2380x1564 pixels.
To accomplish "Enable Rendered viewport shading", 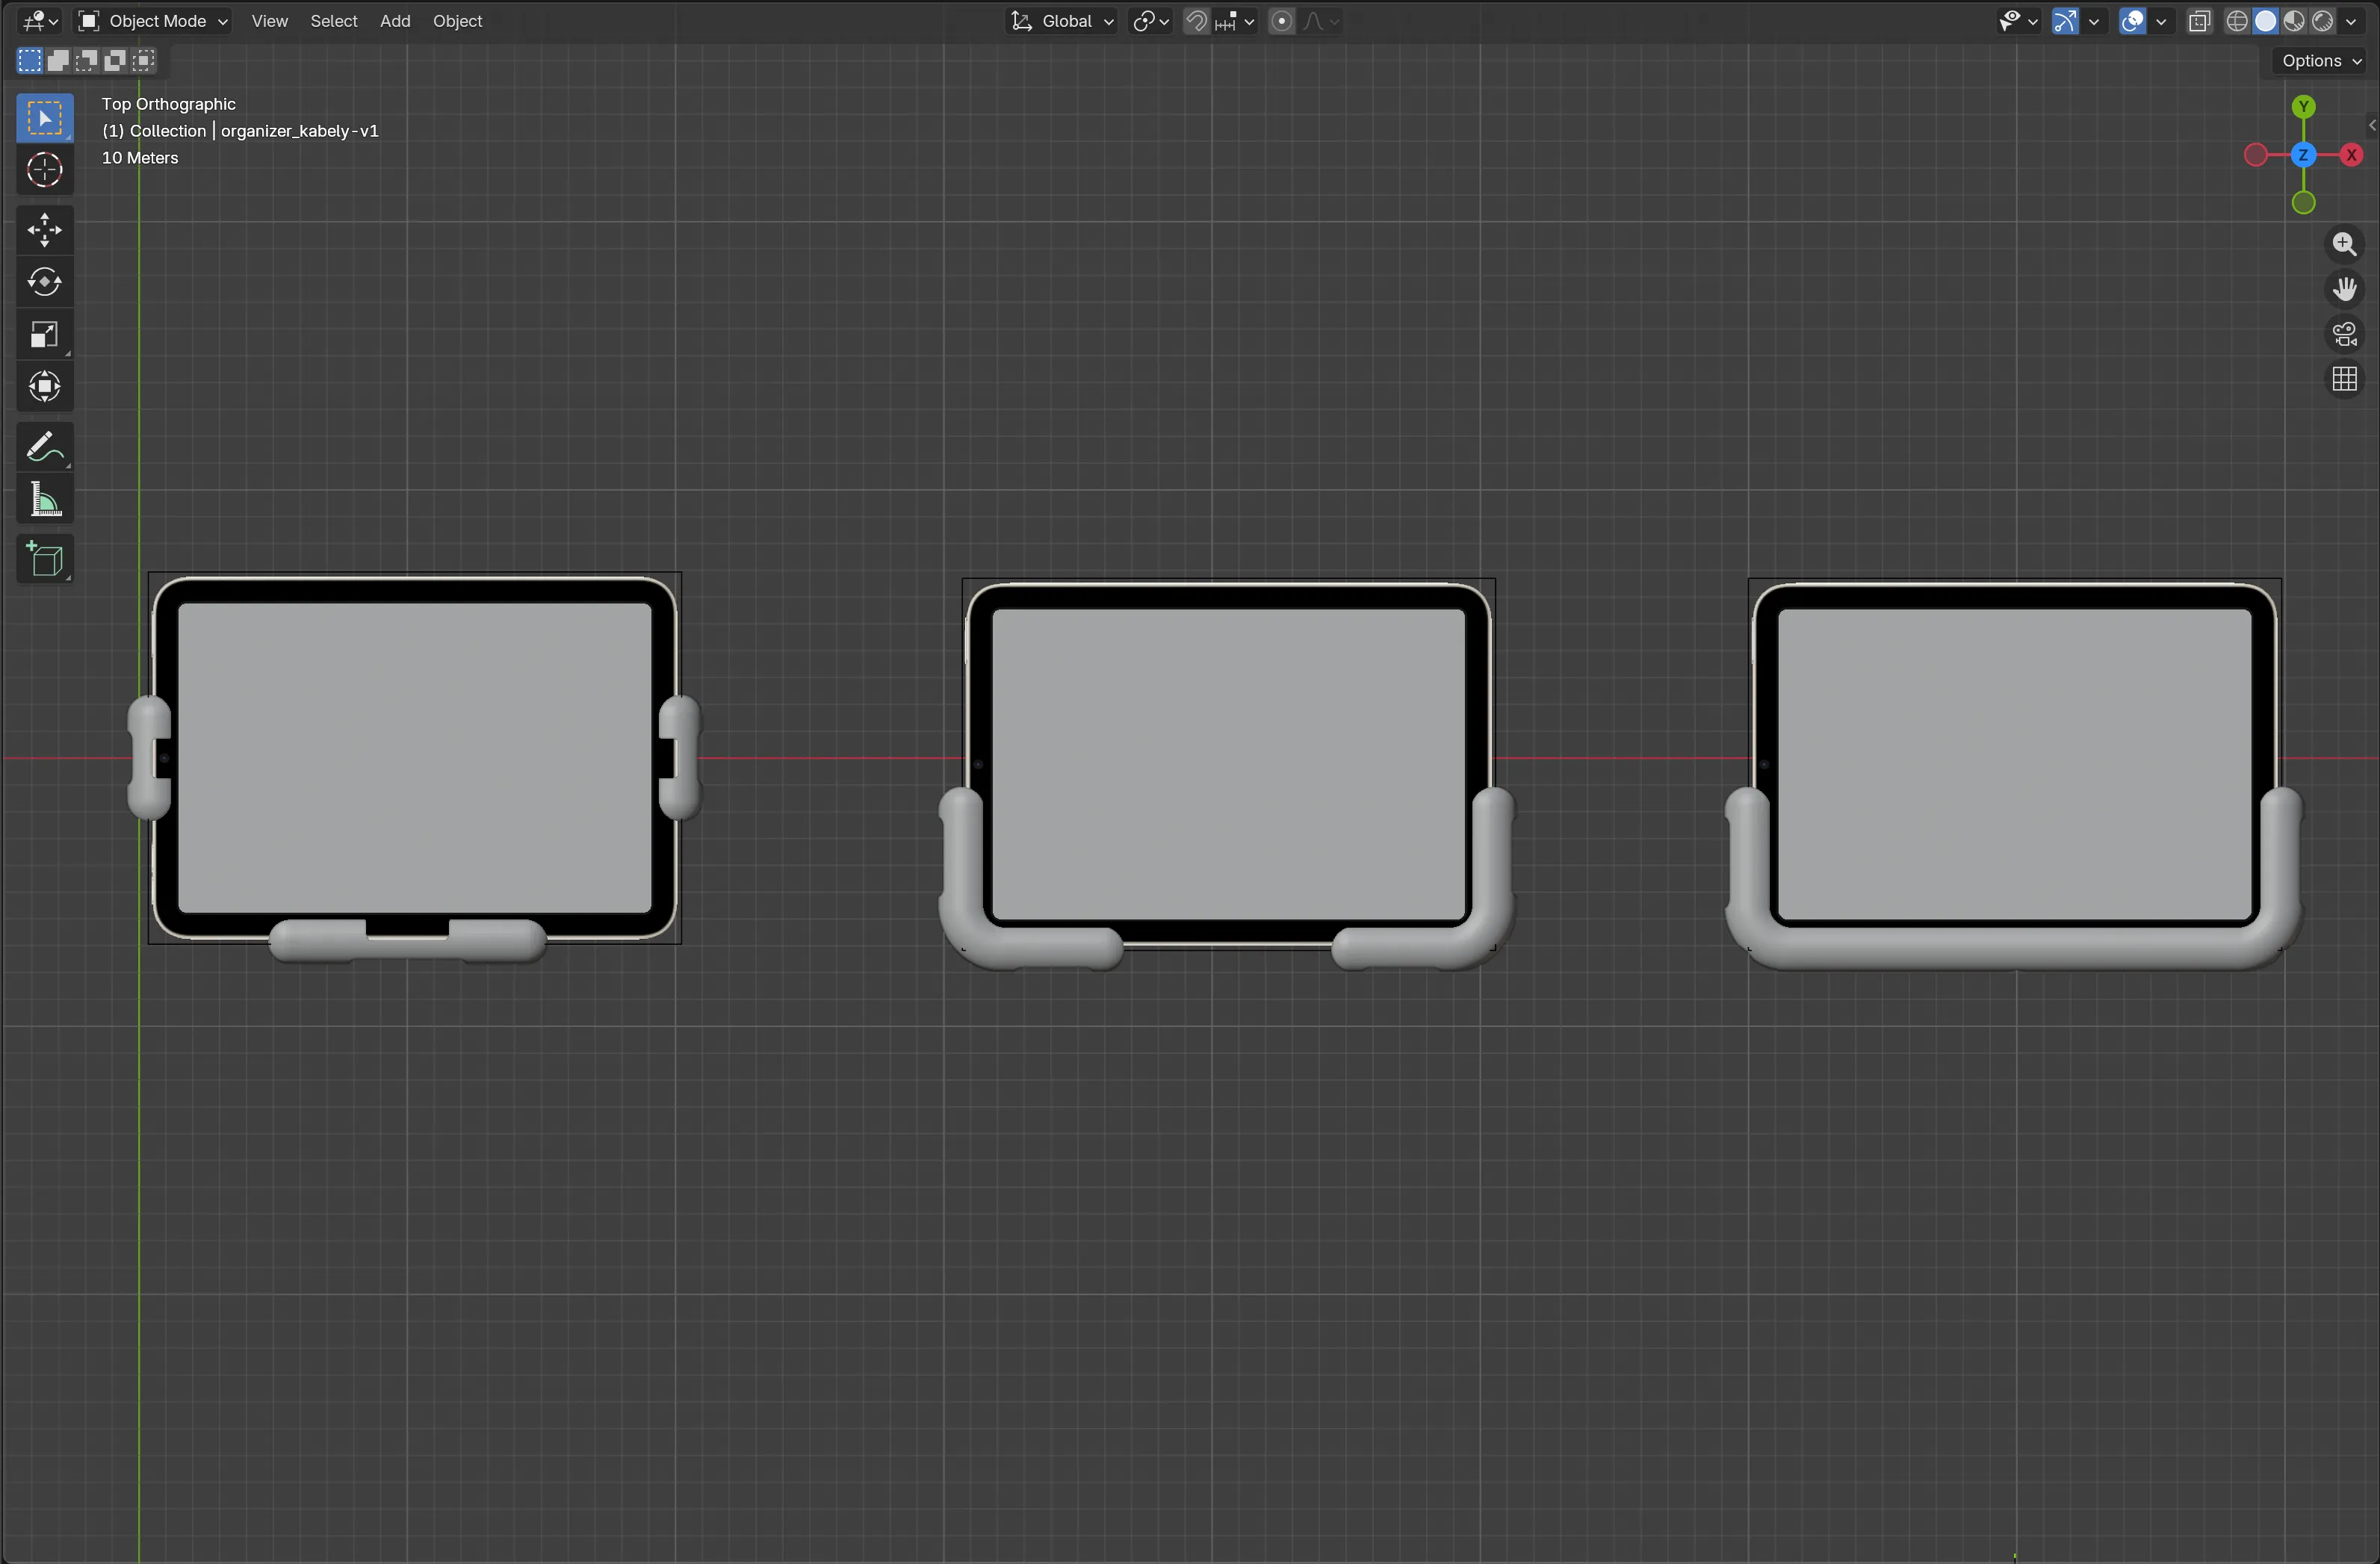I will coord(2322,21).
